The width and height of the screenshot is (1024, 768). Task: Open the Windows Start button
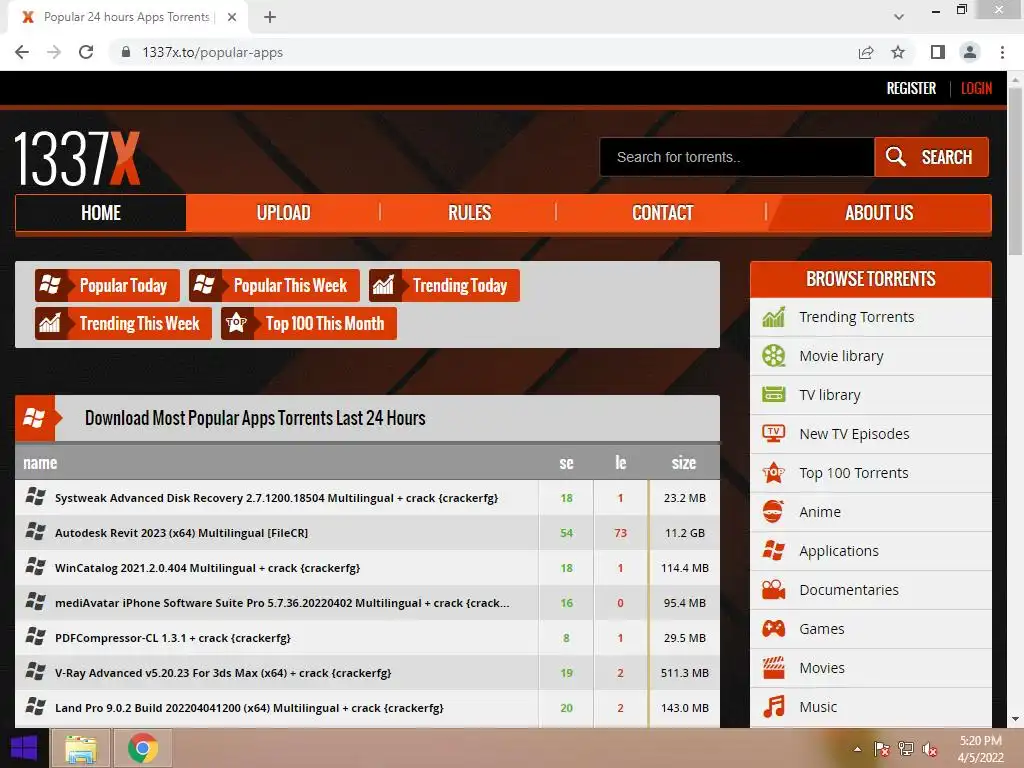coord(24,748)
